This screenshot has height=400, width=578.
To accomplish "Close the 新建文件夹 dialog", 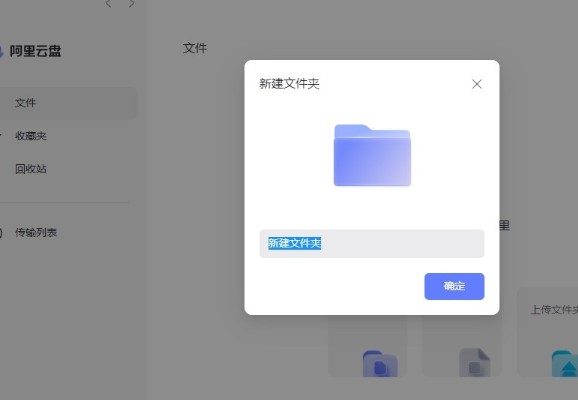I will pos(477,84).
